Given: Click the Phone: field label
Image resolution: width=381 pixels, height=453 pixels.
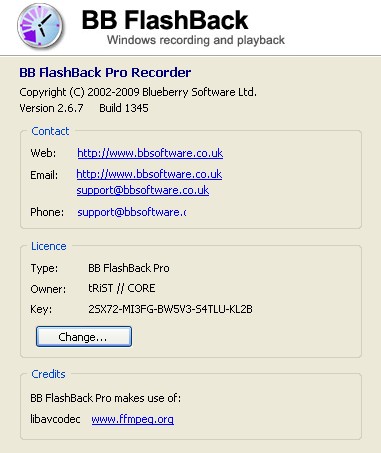Looking at the screenshot, I should point(47,212).
